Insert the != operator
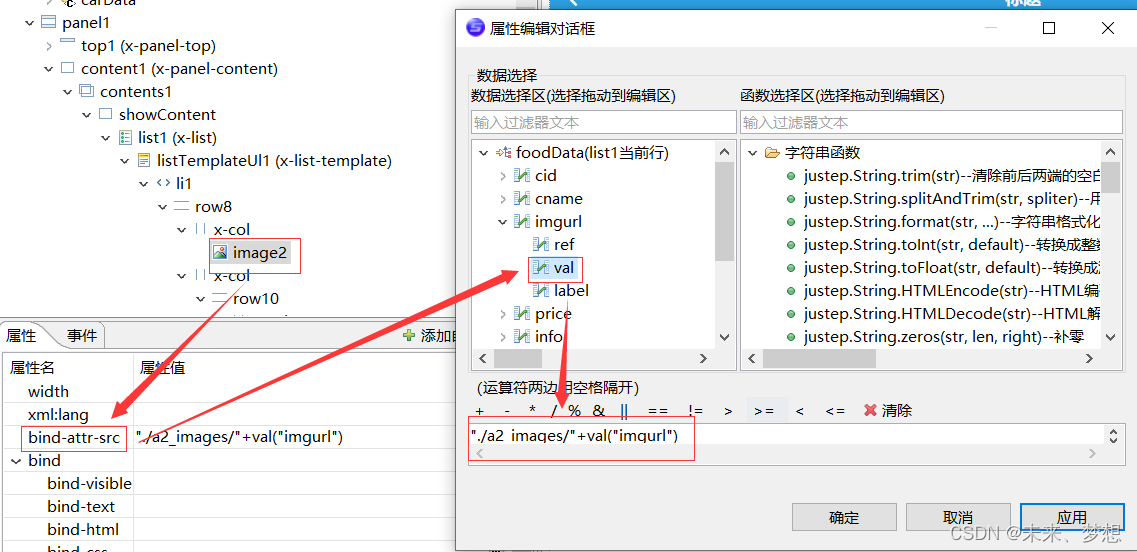The height and width of the screenshot is (552, 1137). 694,411
